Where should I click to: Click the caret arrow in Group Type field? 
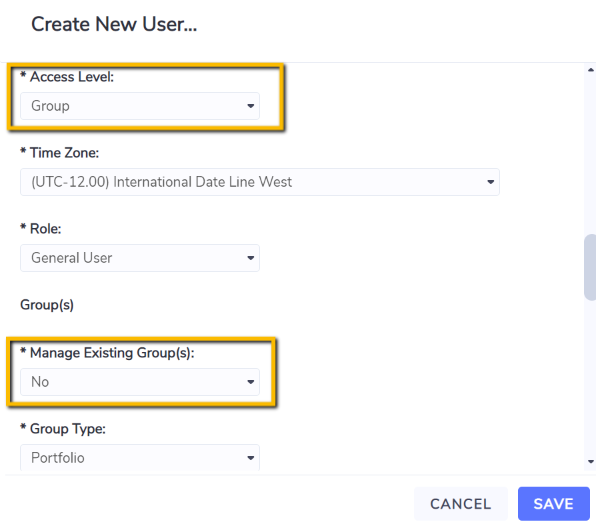(250, 458)
